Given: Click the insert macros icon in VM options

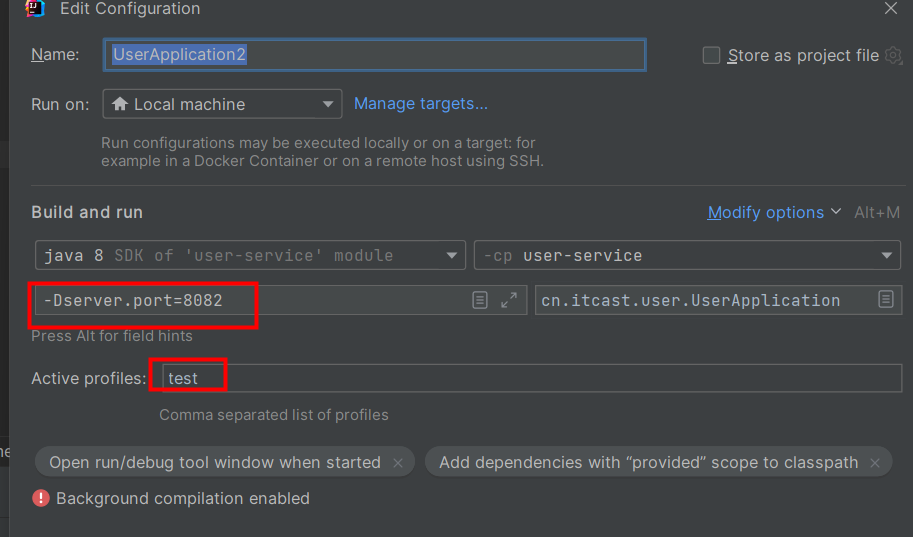Looking at the screenshot, I should click(480, 300).
